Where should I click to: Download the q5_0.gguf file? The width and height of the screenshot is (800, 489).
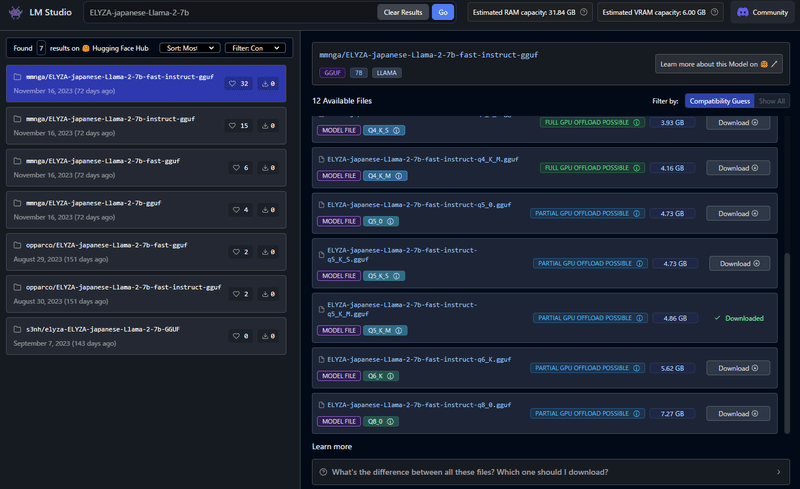[738, 213]
